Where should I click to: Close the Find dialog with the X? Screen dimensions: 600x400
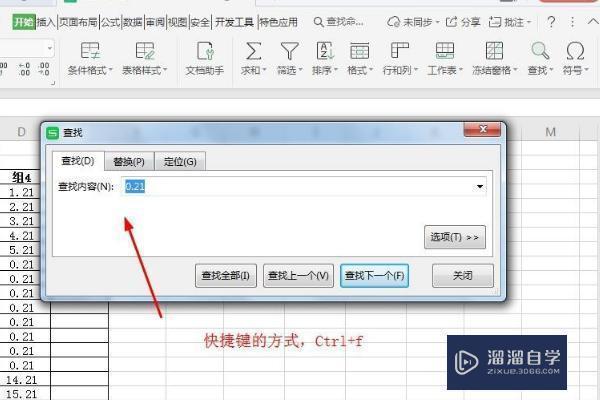click(482, 129)
